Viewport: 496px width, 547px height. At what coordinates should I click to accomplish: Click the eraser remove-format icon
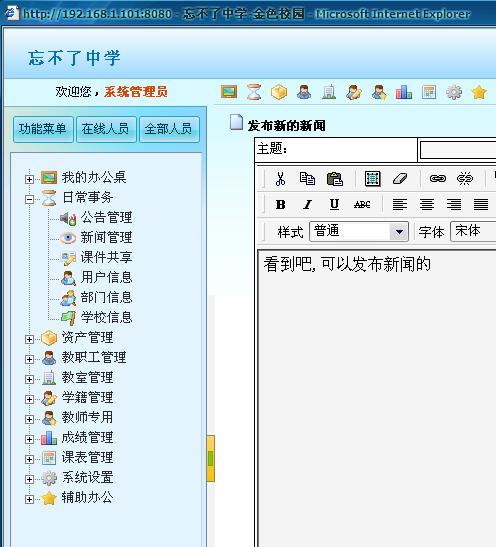(x=400, y=179)
